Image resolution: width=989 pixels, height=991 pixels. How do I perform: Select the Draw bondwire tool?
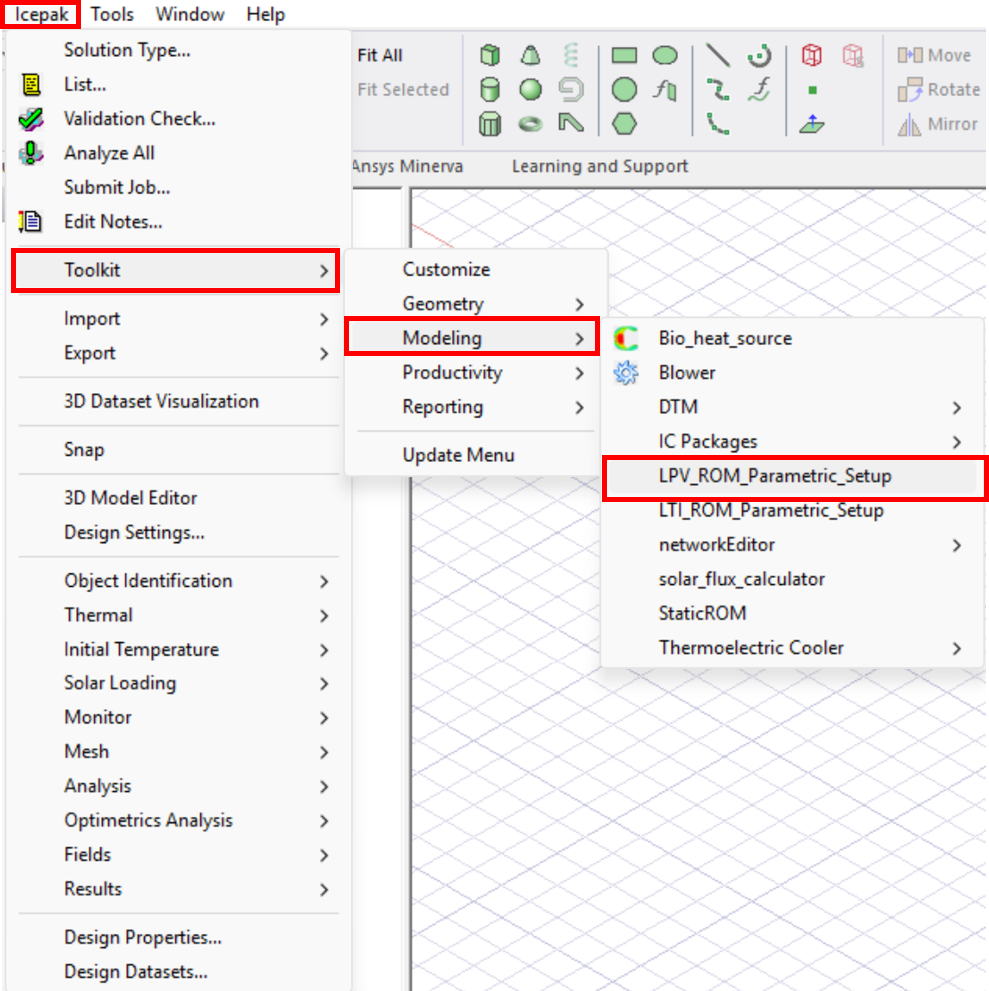pos(571,124)
